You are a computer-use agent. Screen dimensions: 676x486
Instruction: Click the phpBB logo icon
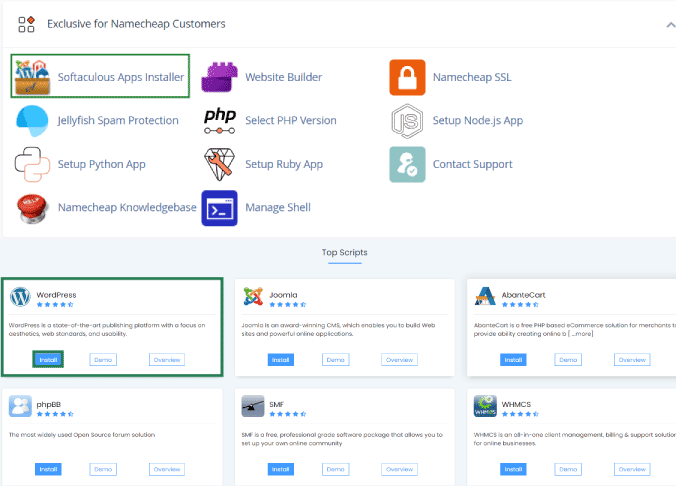coord(20,406)
